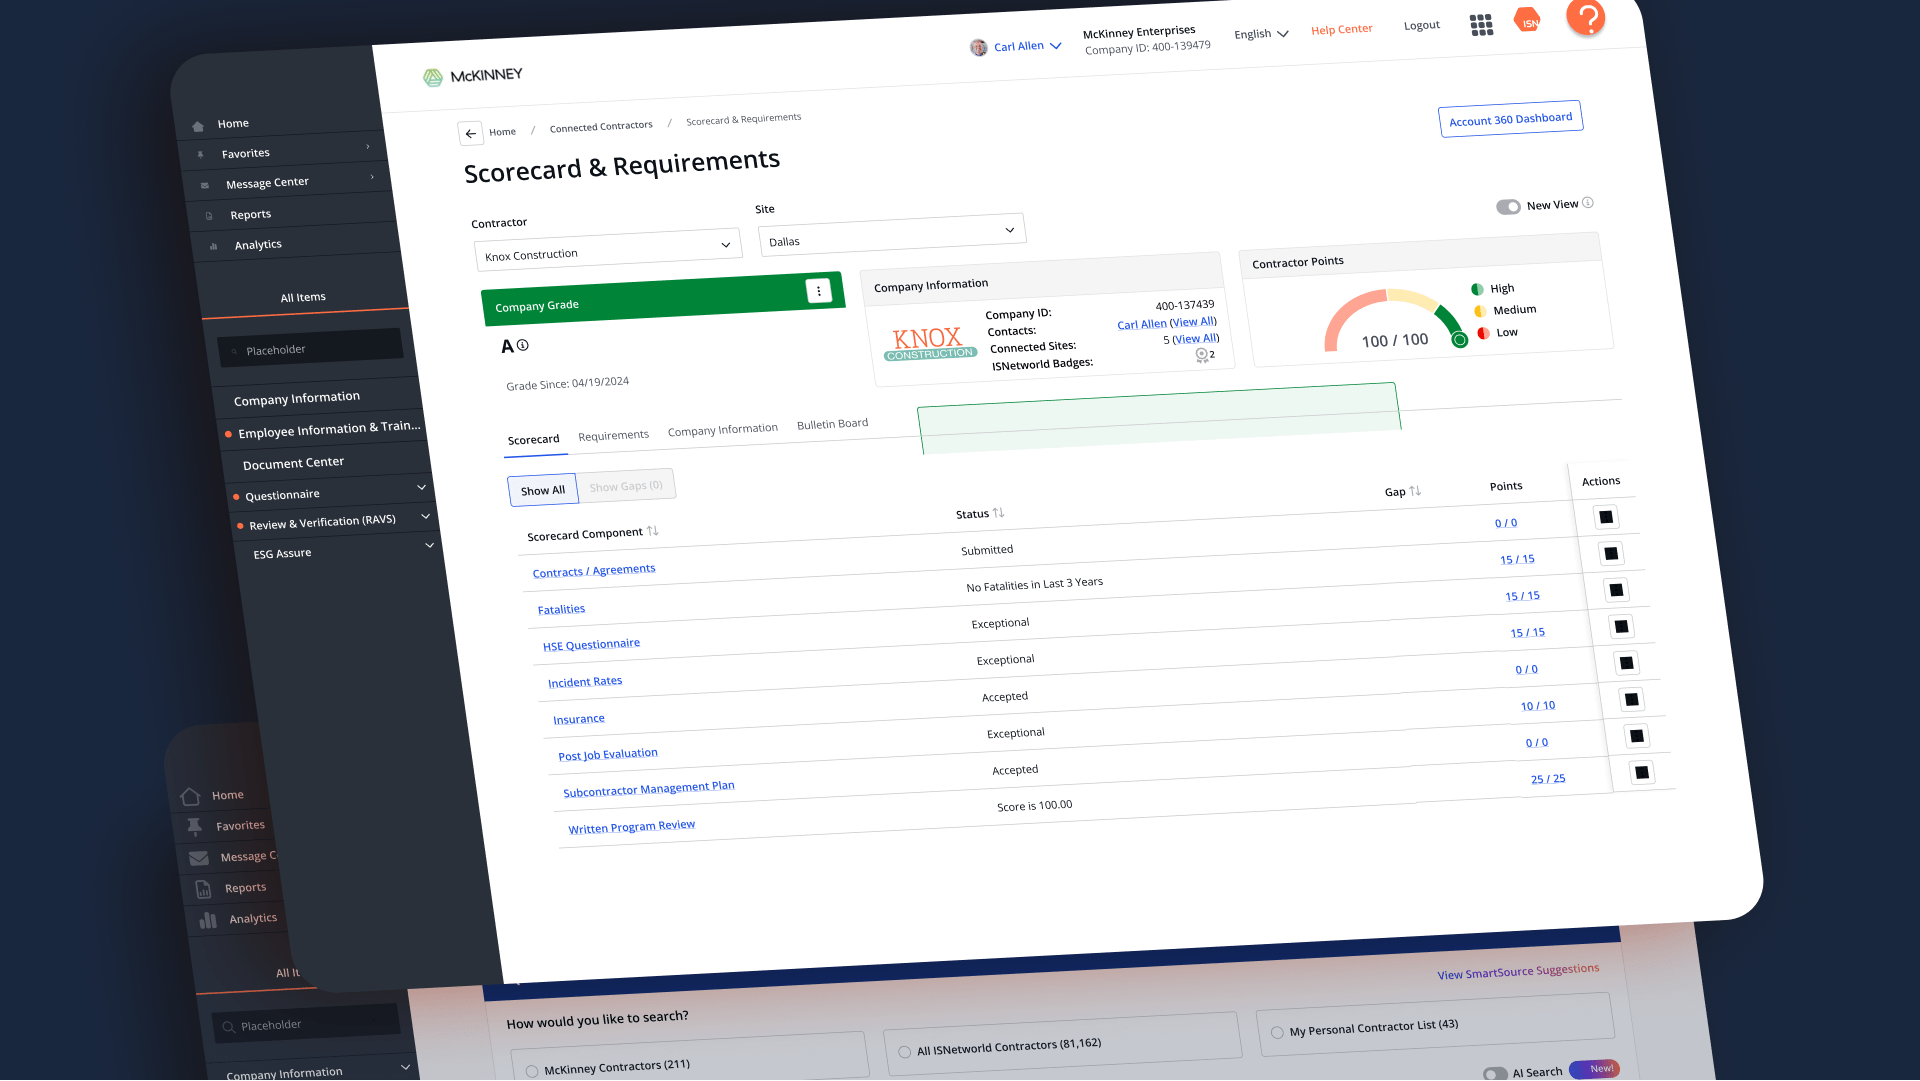Expand the Message Center chevron in front sidebar
This screenshot has height=1081, width=1920.
372,177
